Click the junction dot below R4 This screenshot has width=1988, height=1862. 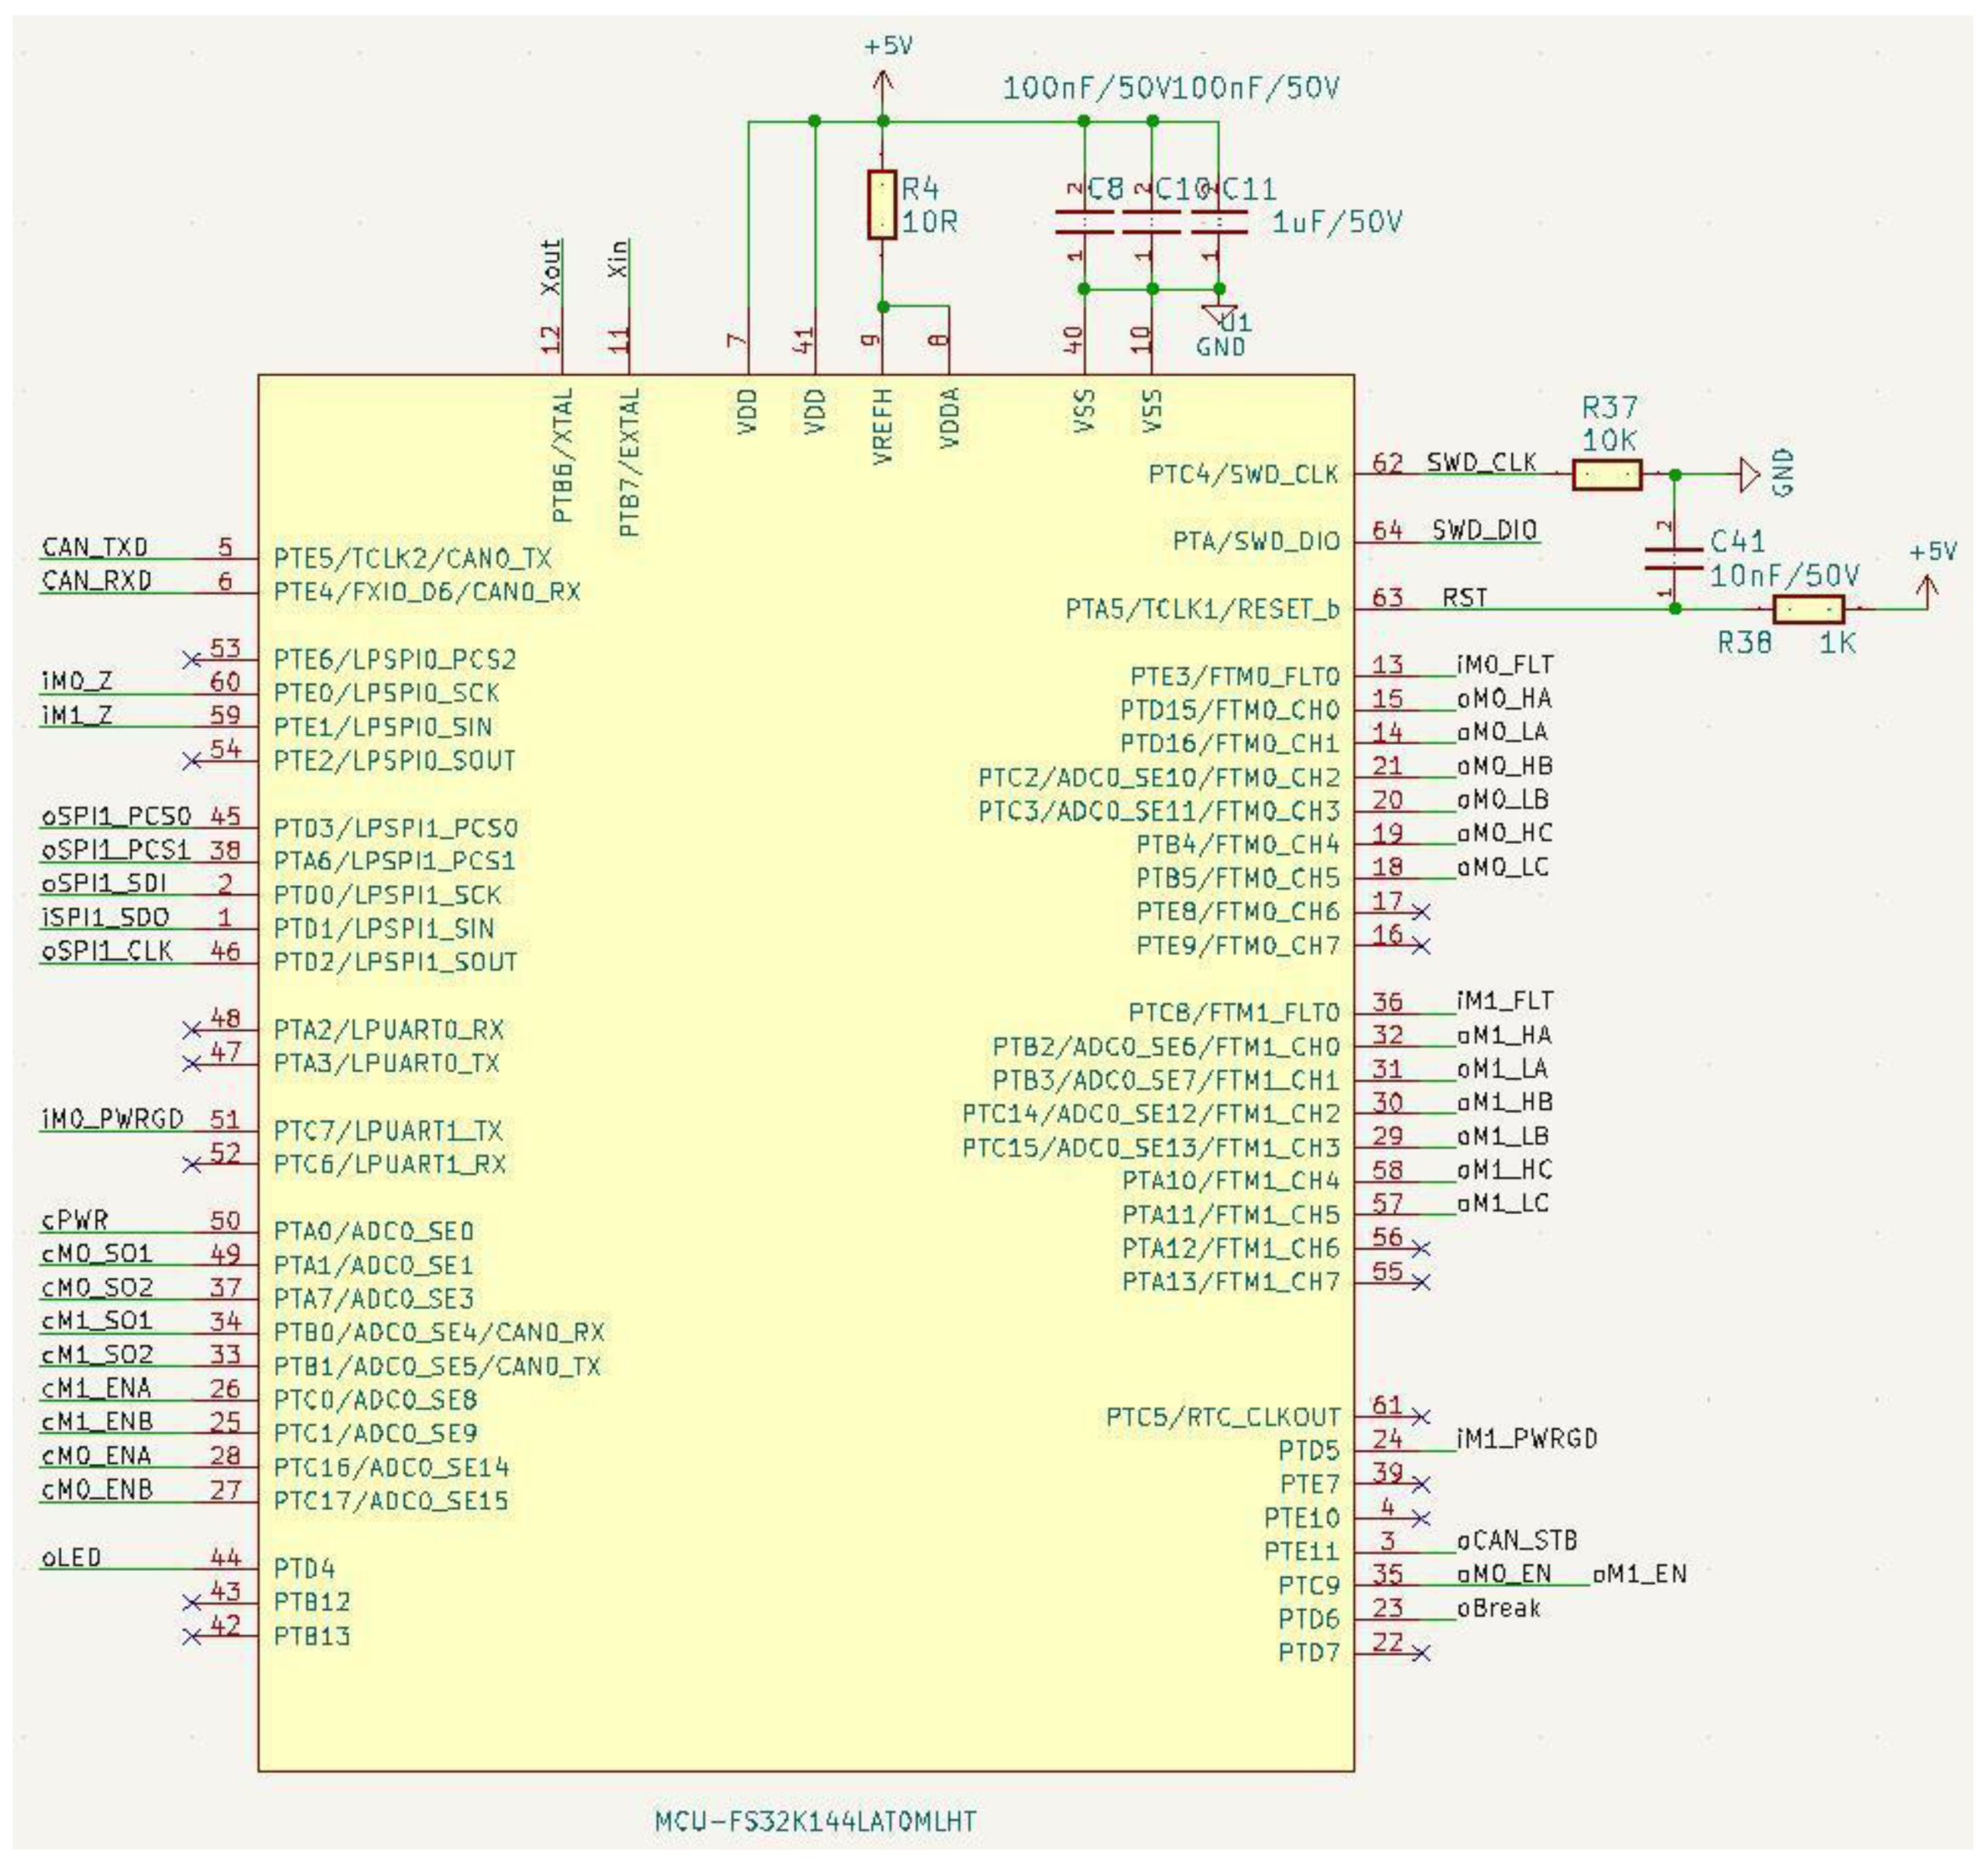tap(882, 306)
